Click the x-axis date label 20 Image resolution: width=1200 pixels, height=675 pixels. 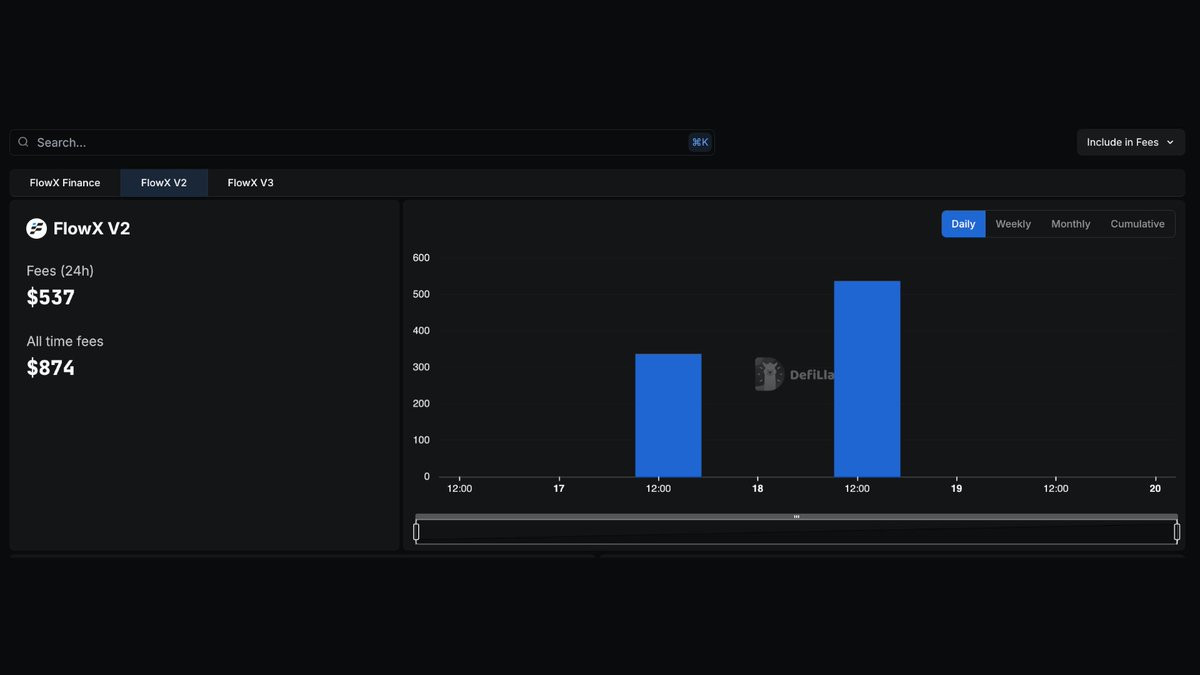click(1155, 489)
